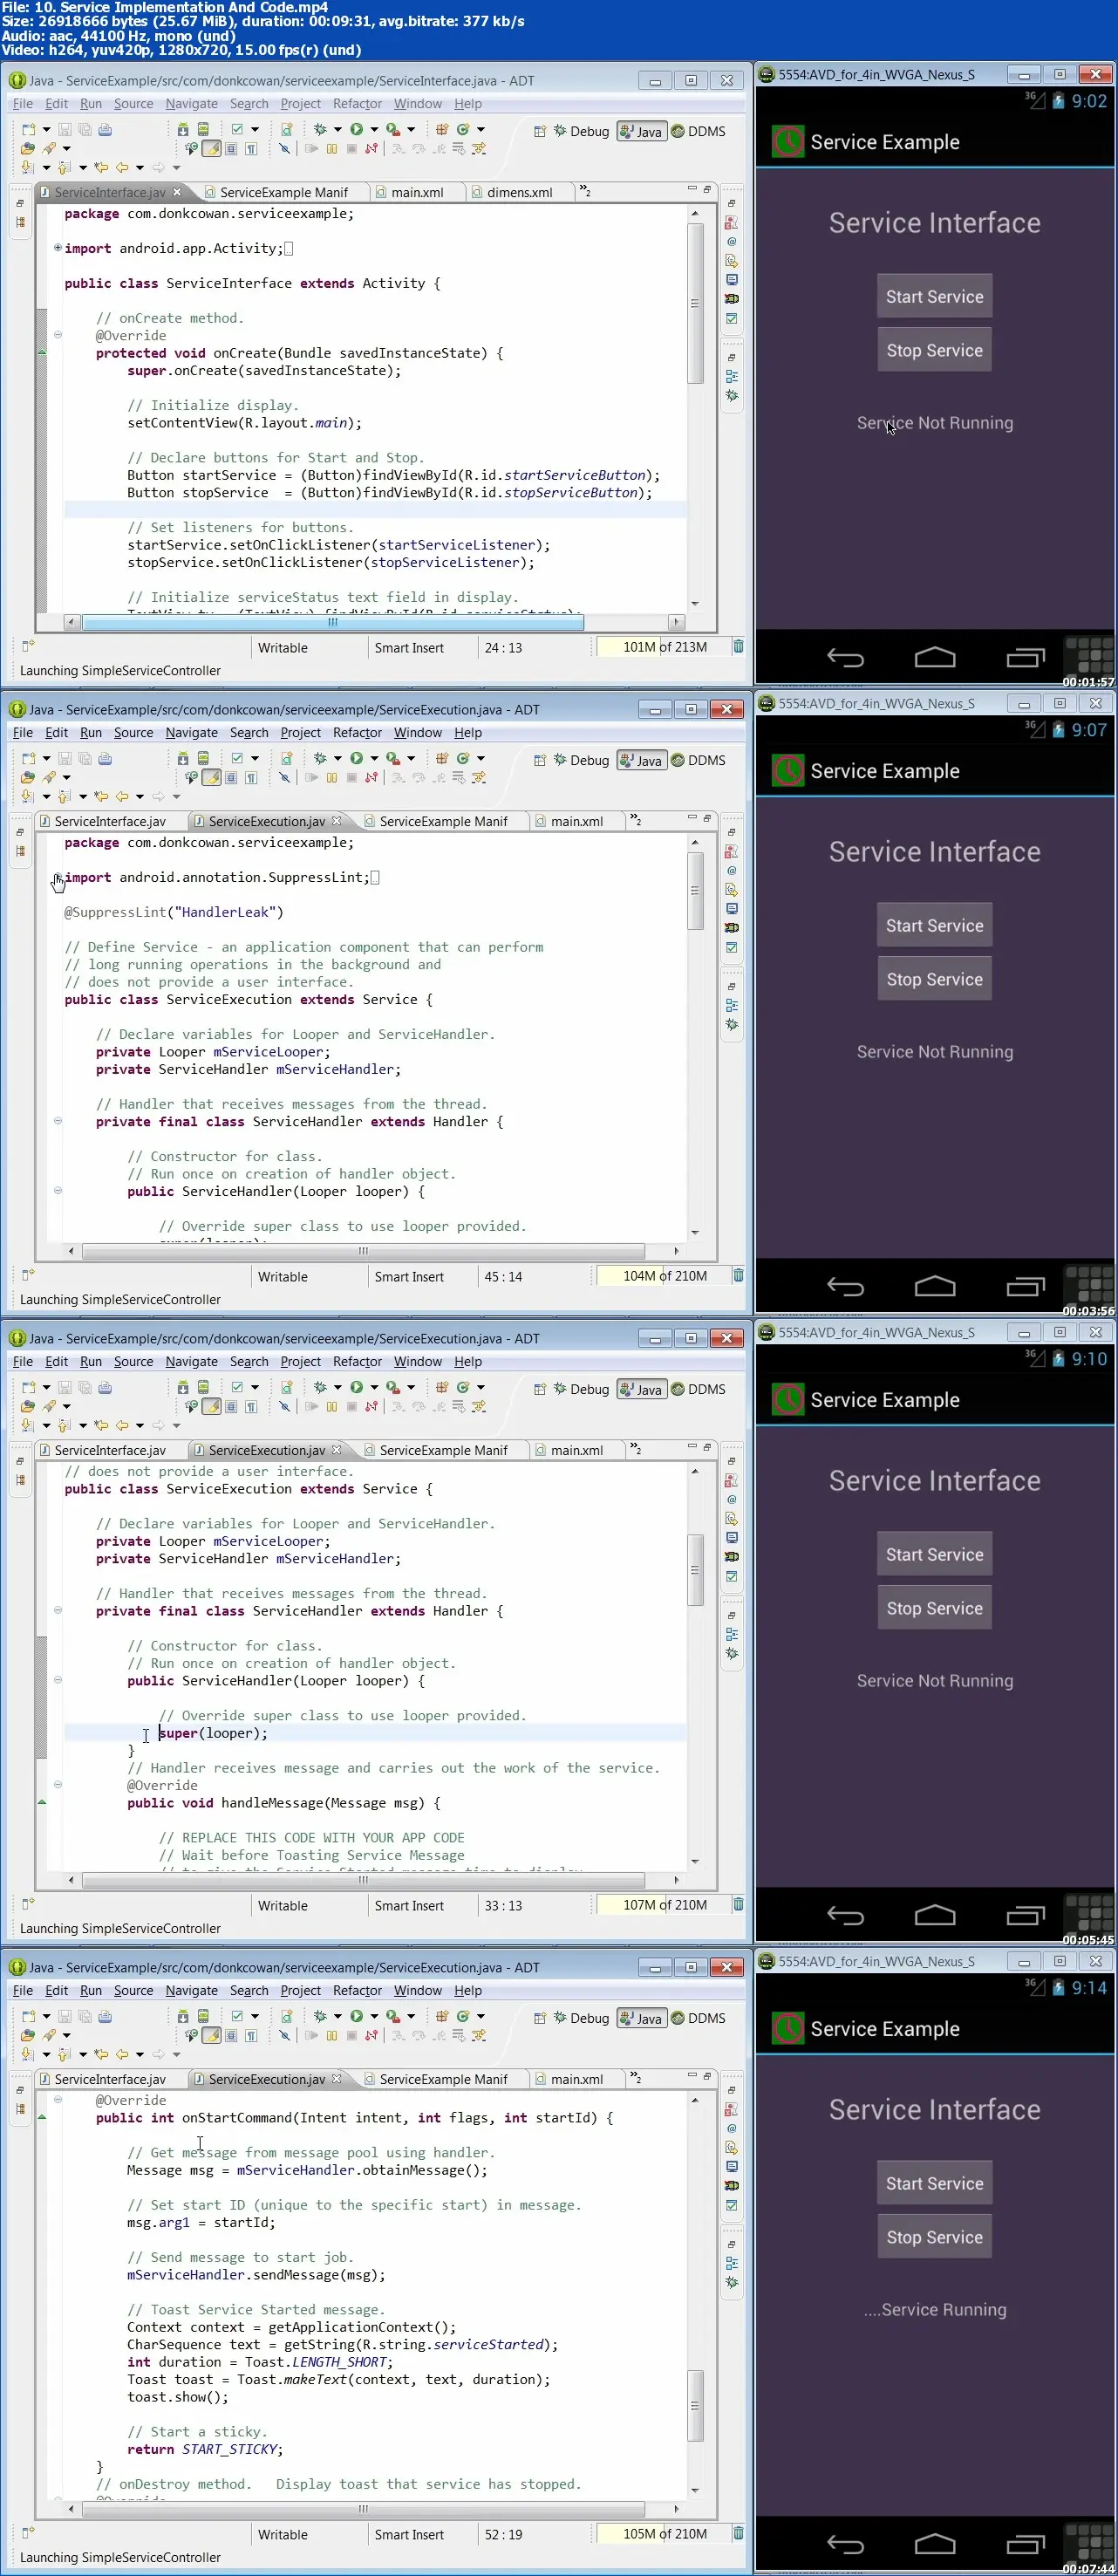The height and width of the screenshot is (2576, 1118).
Task: Show hidden editor tabs list next to dimens.xml
Action: [585, 191]
